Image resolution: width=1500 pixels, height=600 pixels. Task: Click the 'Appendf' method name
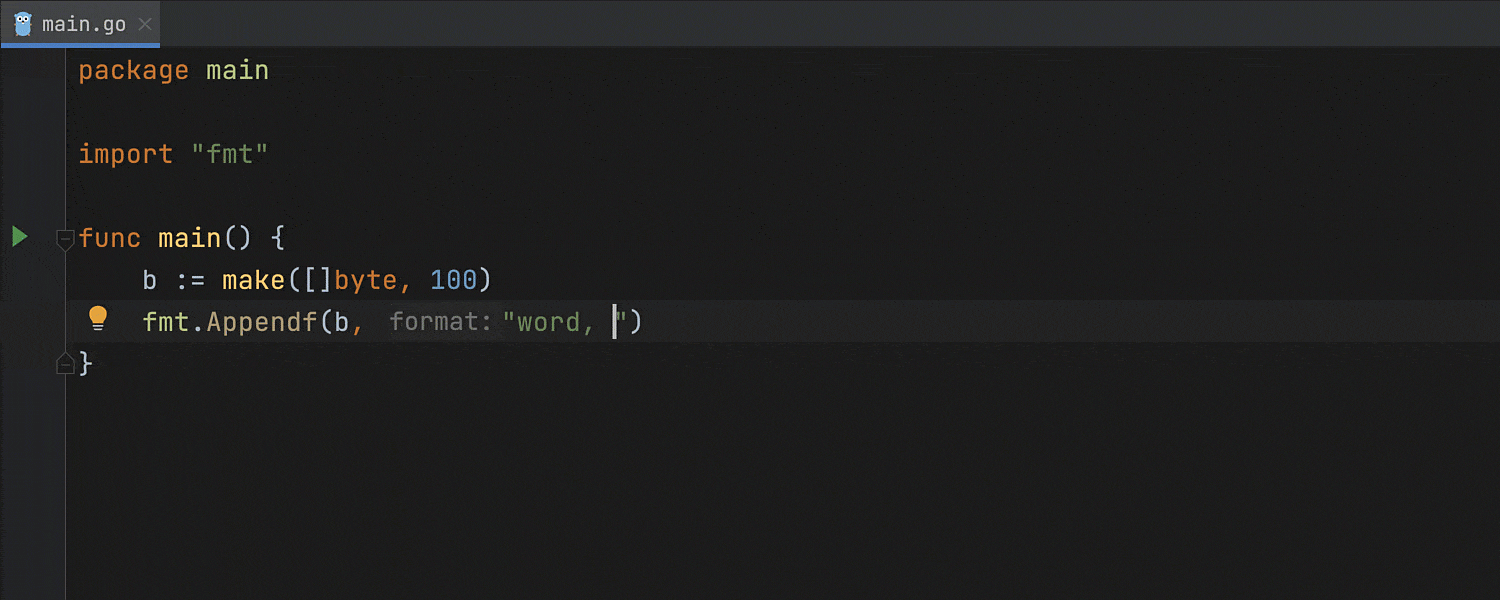(x=262, y=322)
